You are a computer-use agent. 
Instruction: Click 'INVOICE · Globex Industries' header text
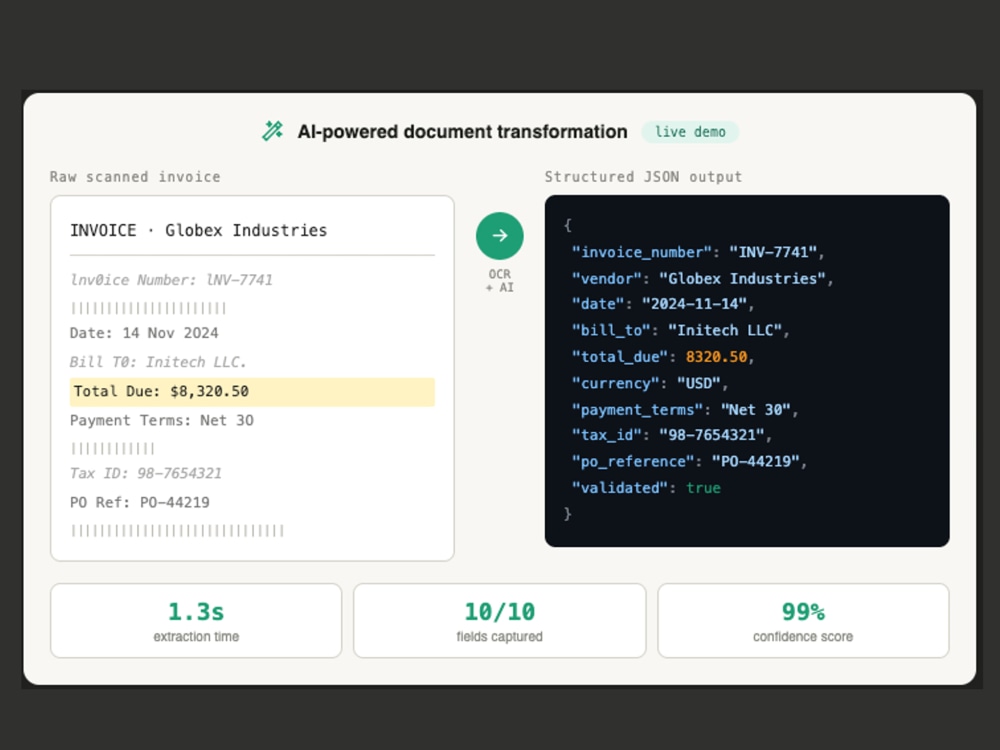pos(198,230)
